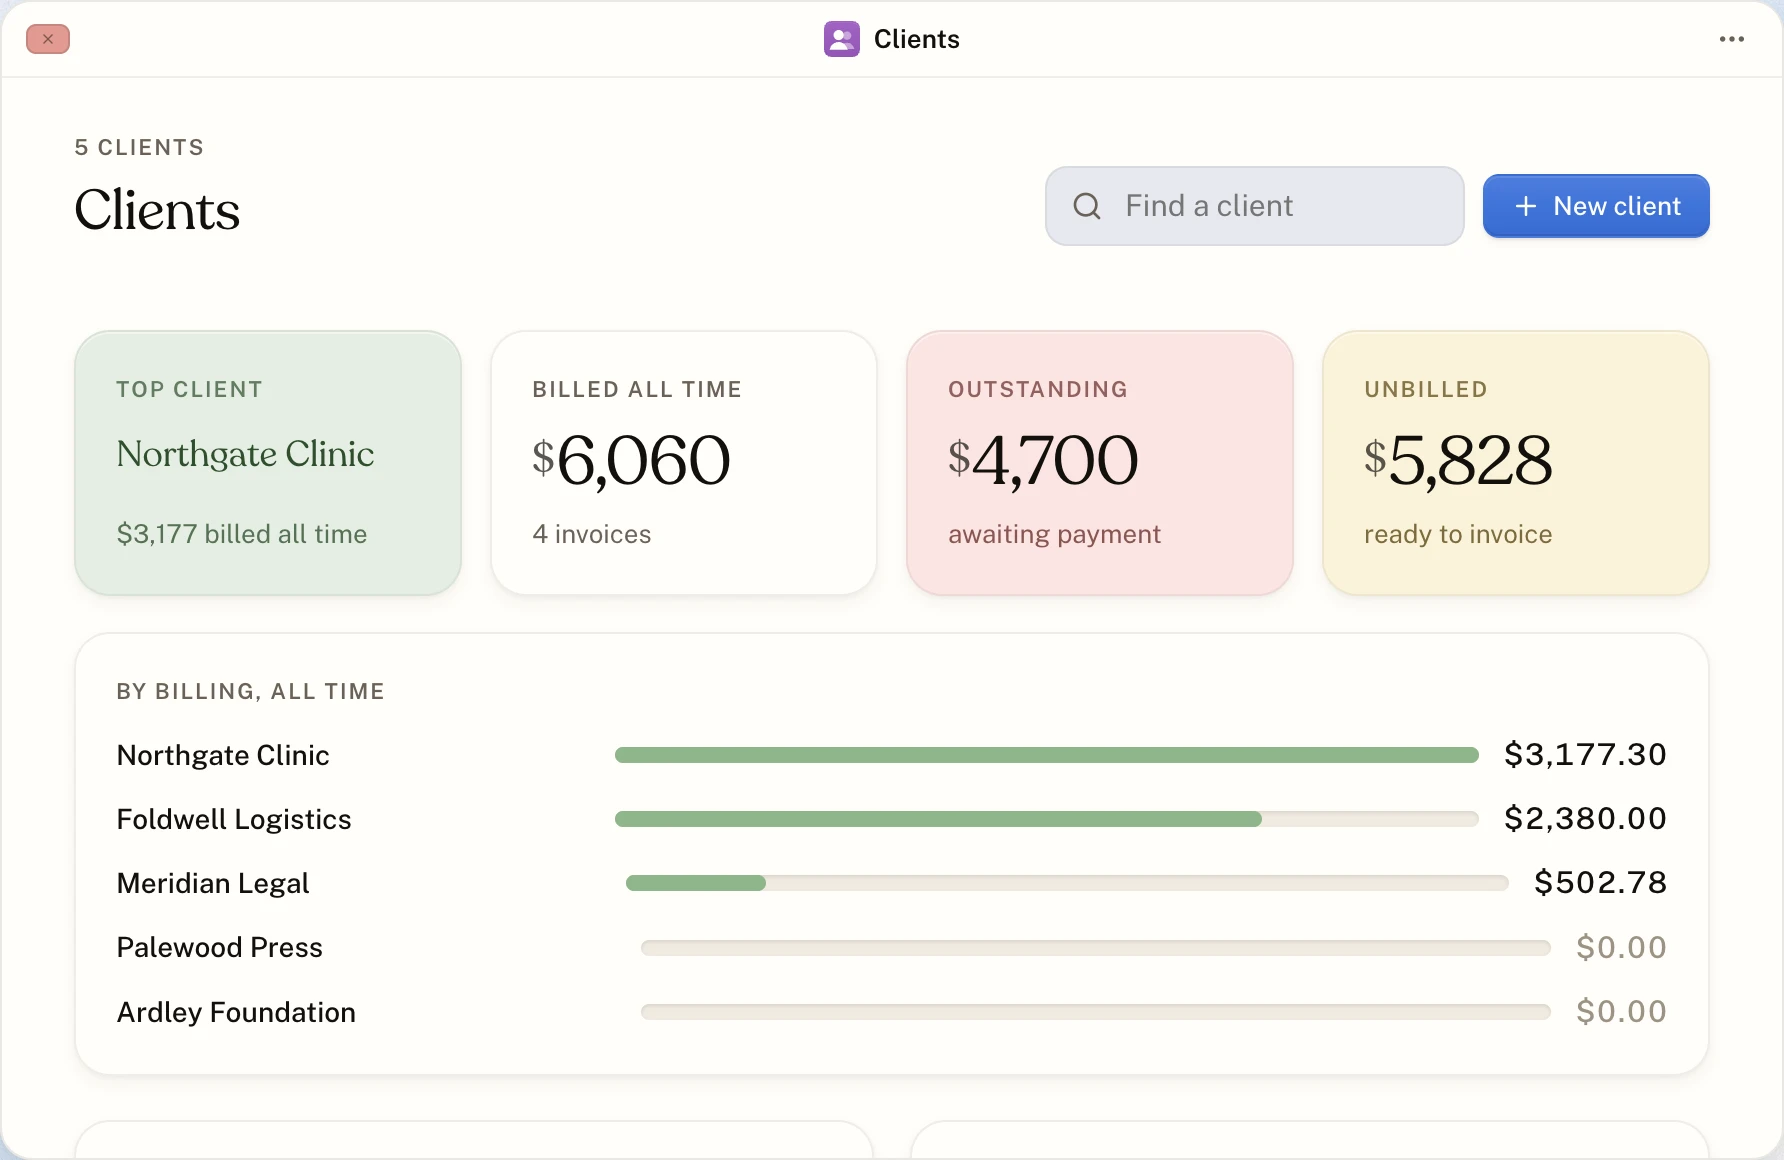This screenshot has height=1160, width=1784.
Task: Click the 5 CLIENTS count label
Action: point(139,147)
